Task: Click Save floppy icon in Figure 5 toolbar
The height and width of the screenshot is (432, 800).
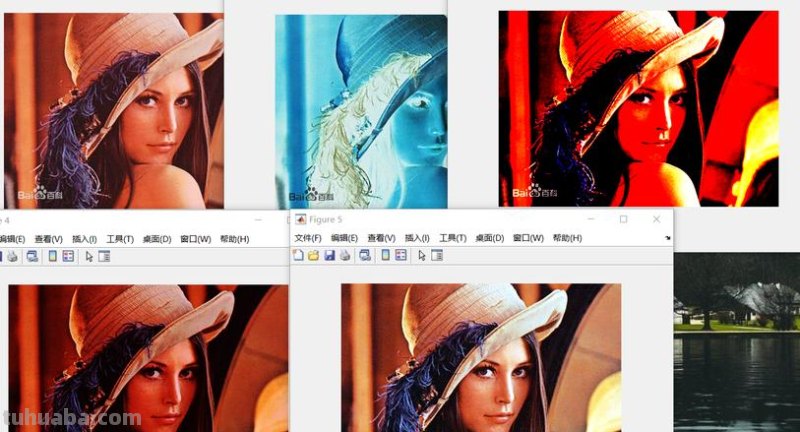Action: coord(330,256)
